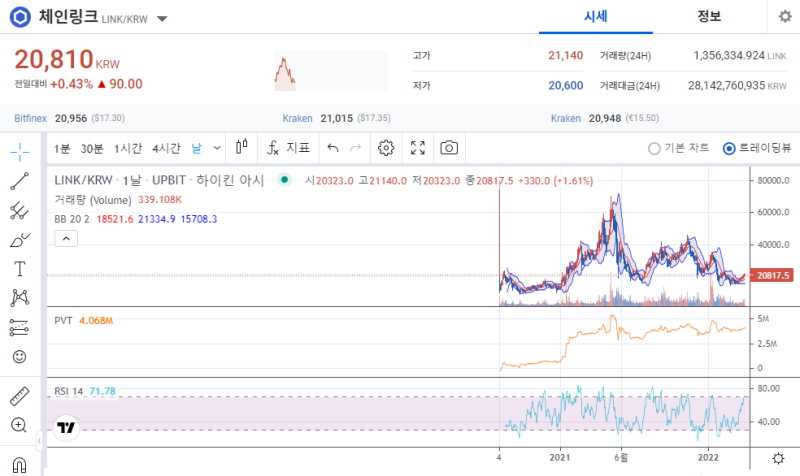Collapse the drawing toolbar side arrow
The image size is (800, 476).
(39, 440)
